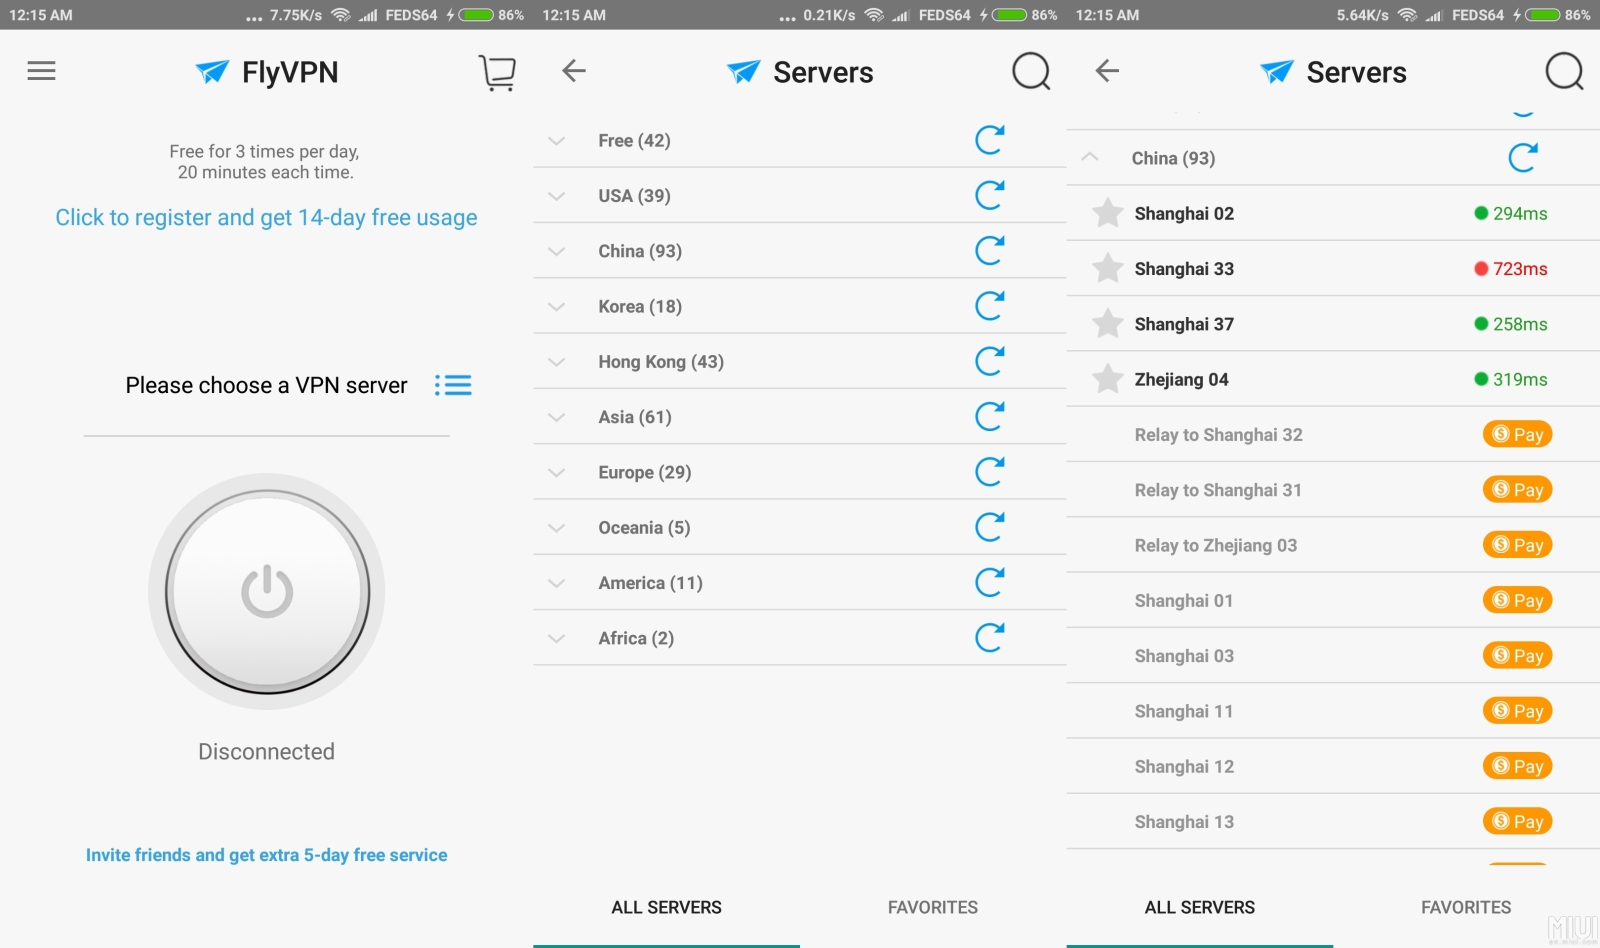Image resolution: width=1600 pixels, height=948 pixels.
Task: Click the register for 14-day free usage link
Action: 266,218
